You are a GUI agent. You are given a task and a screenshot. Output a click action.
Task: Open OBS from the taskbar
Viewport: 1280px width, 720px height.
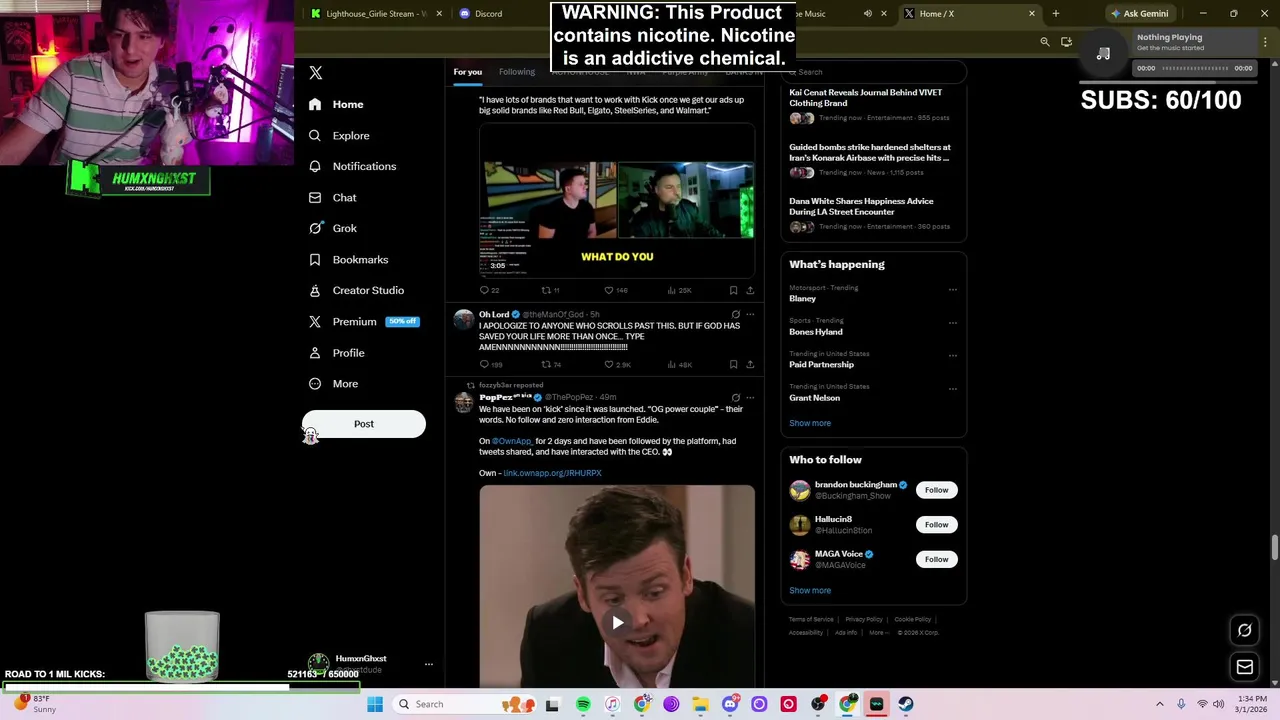click(818, 704)
